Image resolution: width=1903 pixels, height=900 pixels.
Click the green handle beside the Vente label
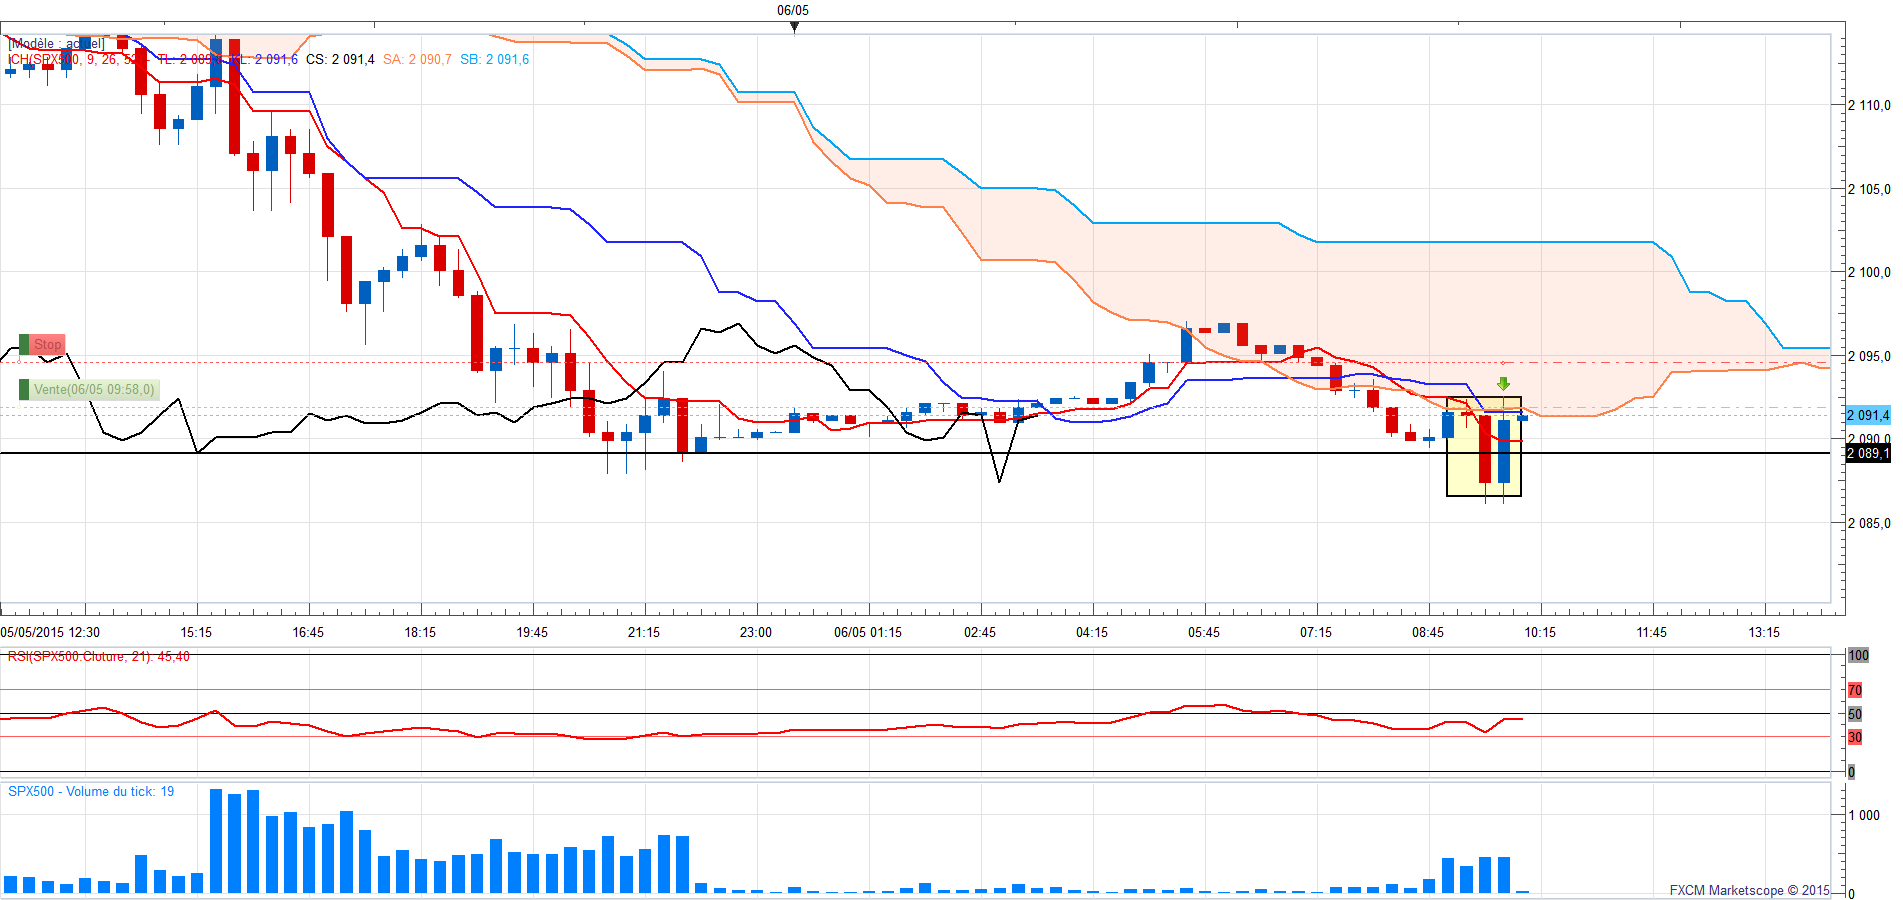[x=24, y=390]
